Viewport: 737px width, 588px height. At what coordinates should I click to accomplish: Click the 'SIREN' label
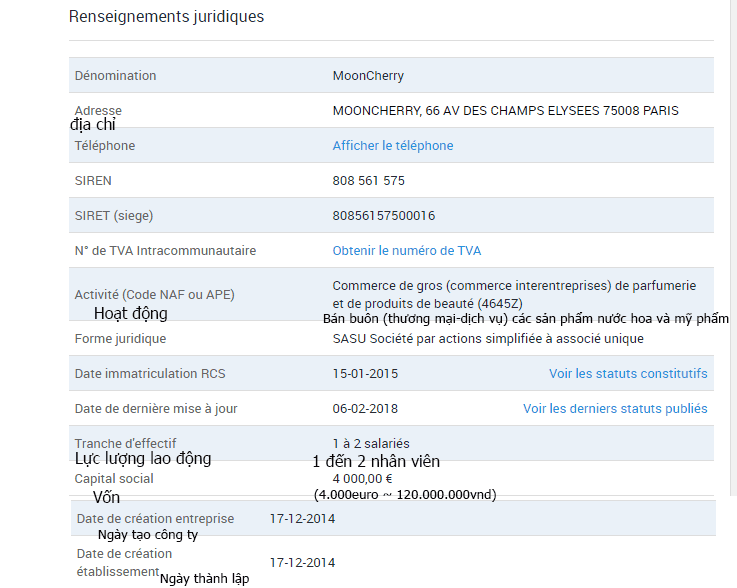[x=93, y=181]
